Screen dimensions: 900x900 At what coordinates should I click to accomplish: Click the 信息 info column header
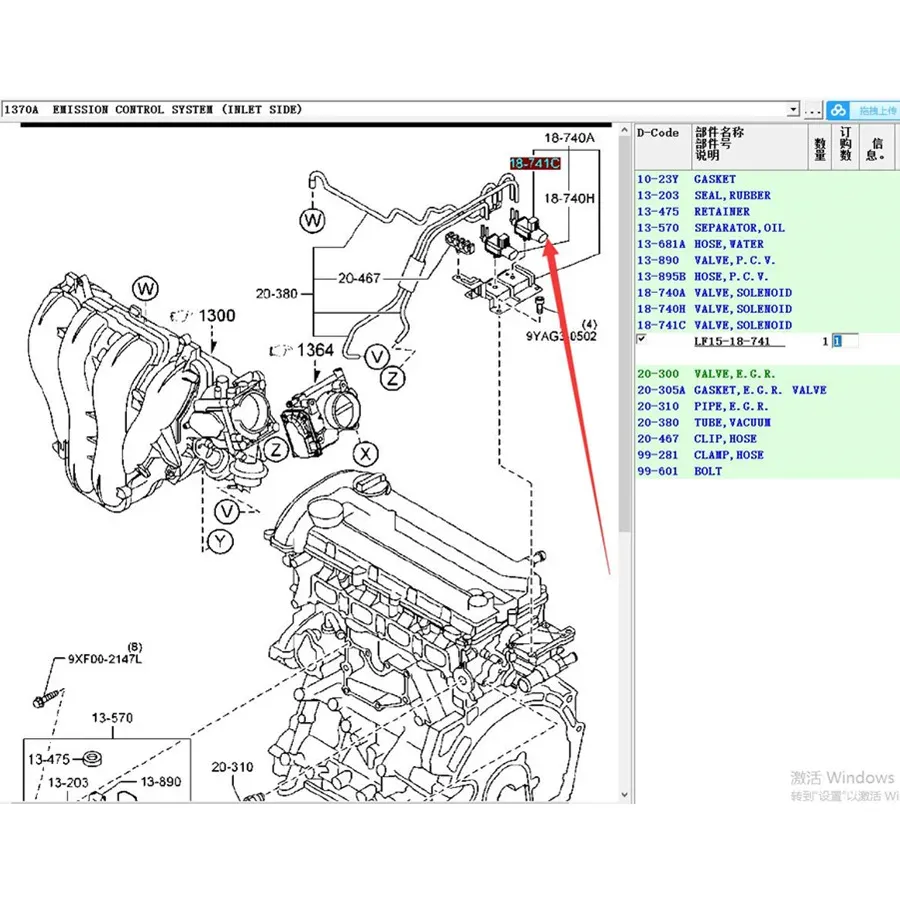pos(877,146)
